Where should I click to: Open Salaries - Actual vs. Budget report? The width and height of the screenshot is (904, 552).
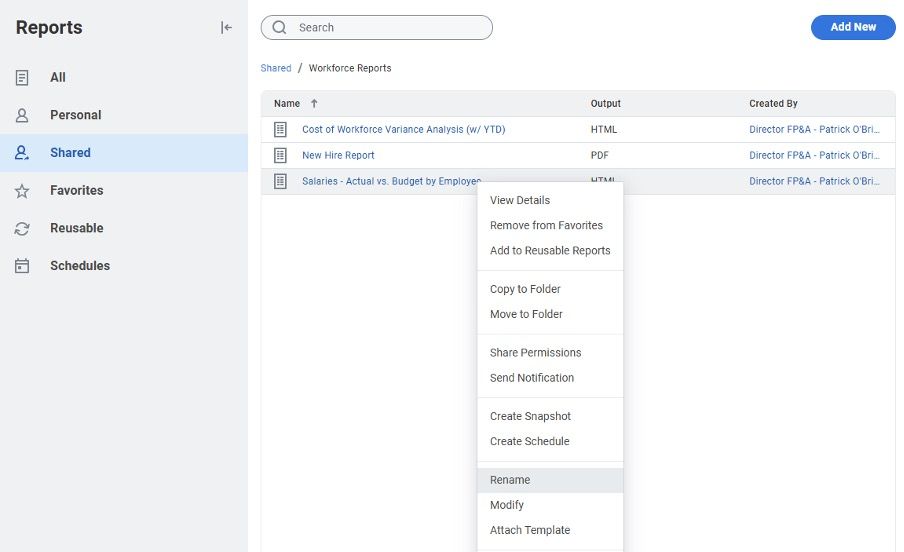point(391,181)
